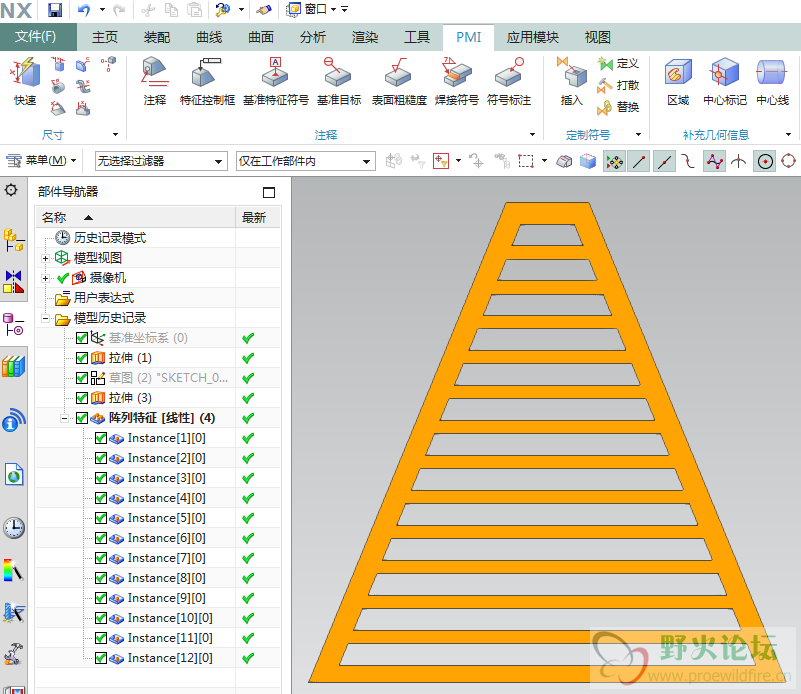
Task: Collapse the 模型历史记录 tree node
Action: pos(45,319)
